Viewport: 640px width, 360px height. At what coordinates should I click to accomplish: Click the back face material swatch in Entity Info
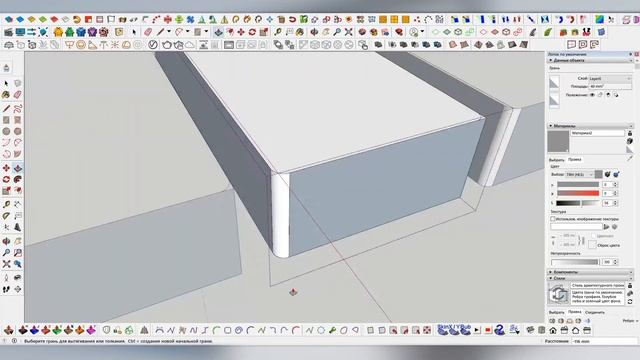pyautogui.click(x=554, y=100)
